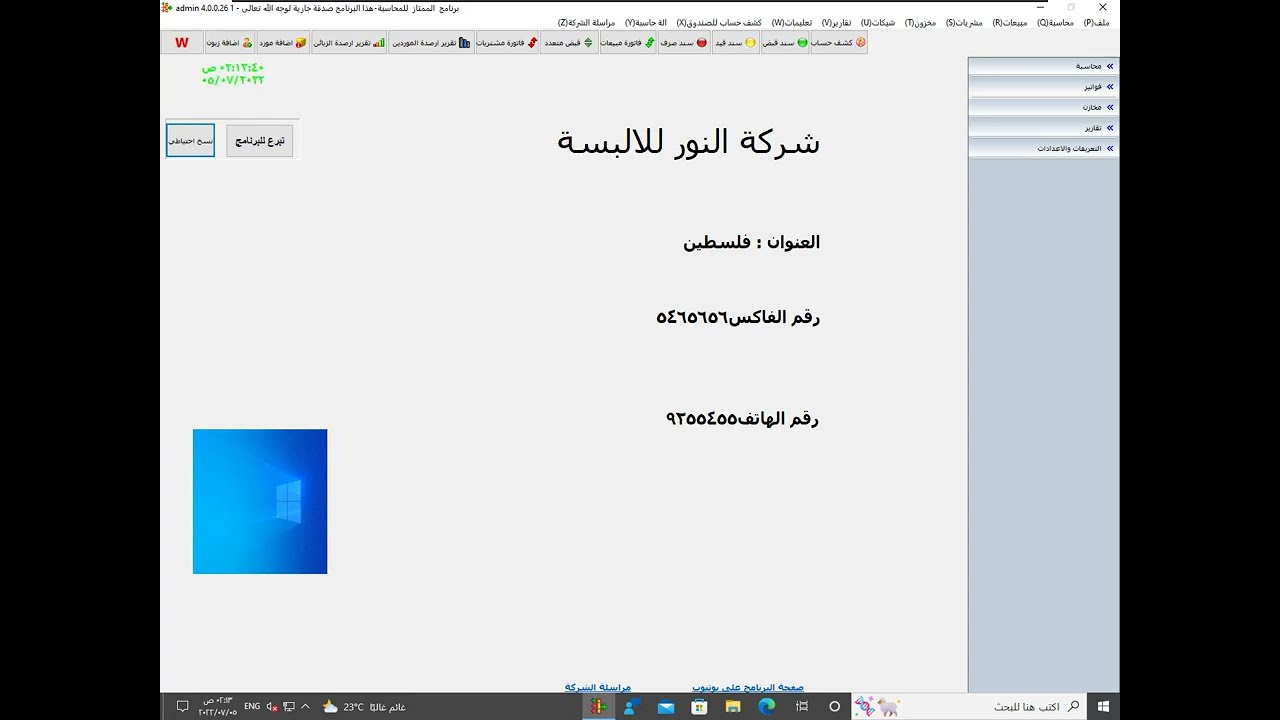The width and height of the screenshot is (1280, 720).
Task: Open the تقرير ارصدة الزبائن report
Action: pos(349,43)
